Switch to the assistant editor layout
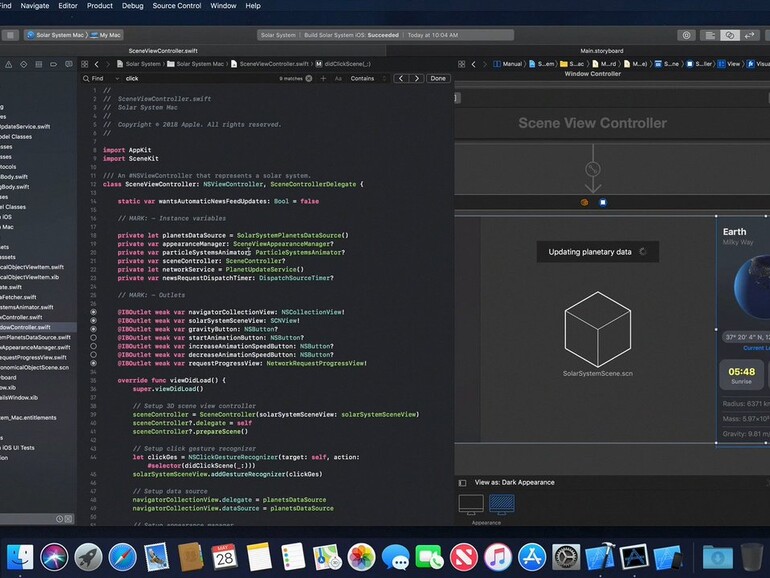This screenshot has height=578, width=770. point(730,35)
